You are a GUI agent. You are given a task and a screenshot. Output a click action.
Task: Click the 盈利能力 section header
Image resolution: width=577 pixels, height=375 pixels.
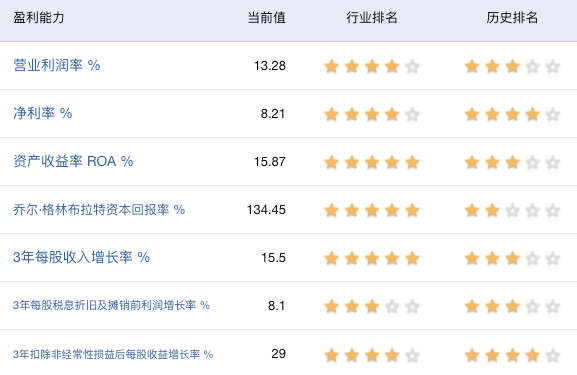(x=39, y=18)
